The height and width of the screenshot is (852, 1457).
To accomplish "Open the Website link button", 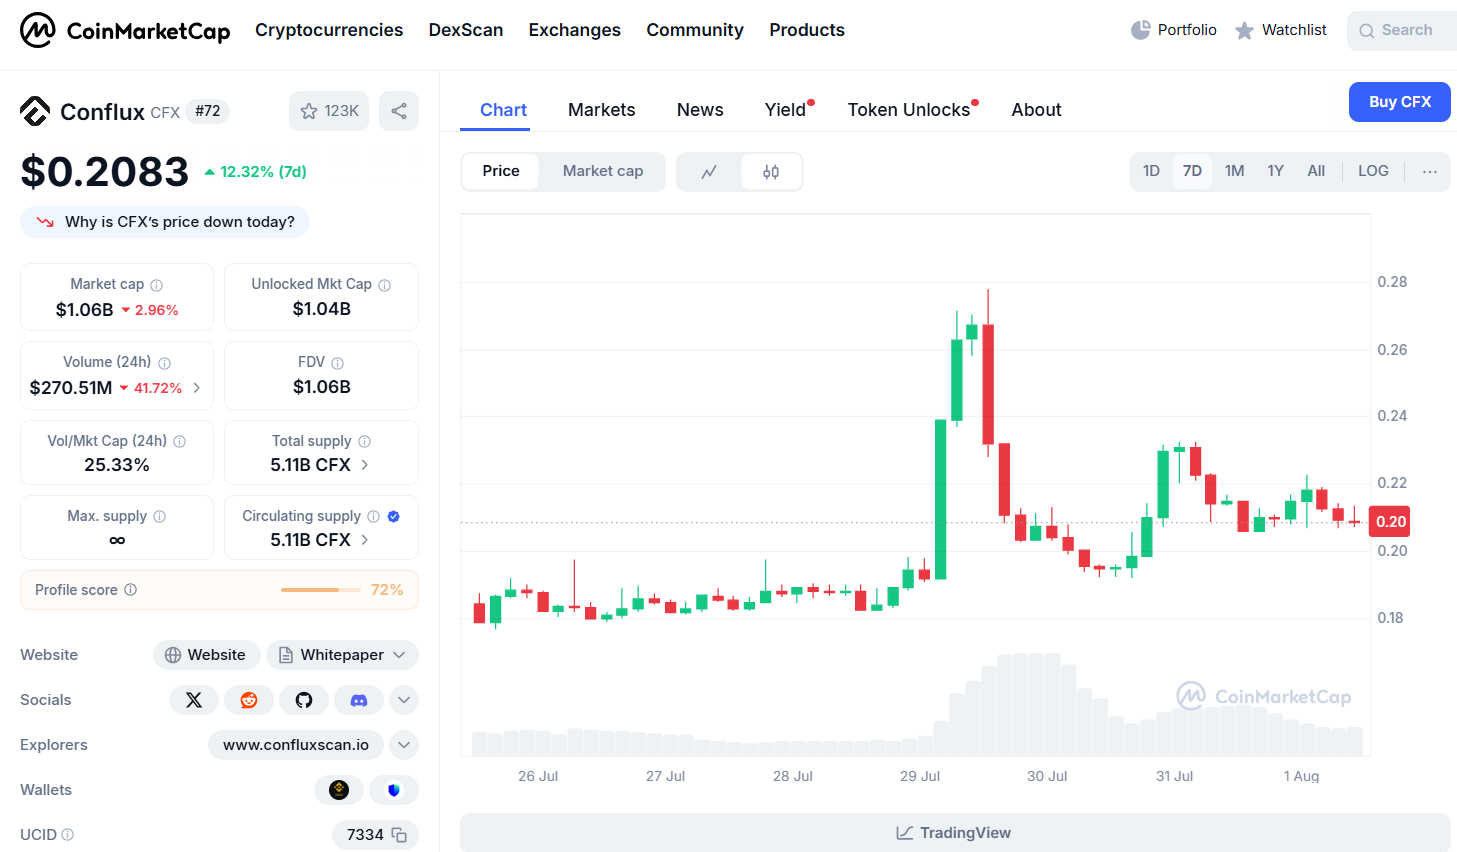I will point(206,655).
